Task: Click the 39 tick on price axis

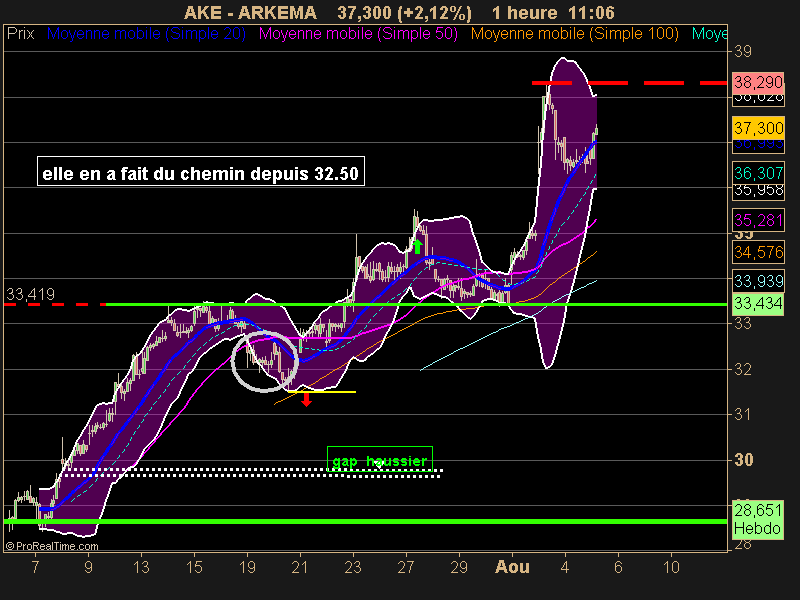Action: pyautogui.click(x=743, y=51)
